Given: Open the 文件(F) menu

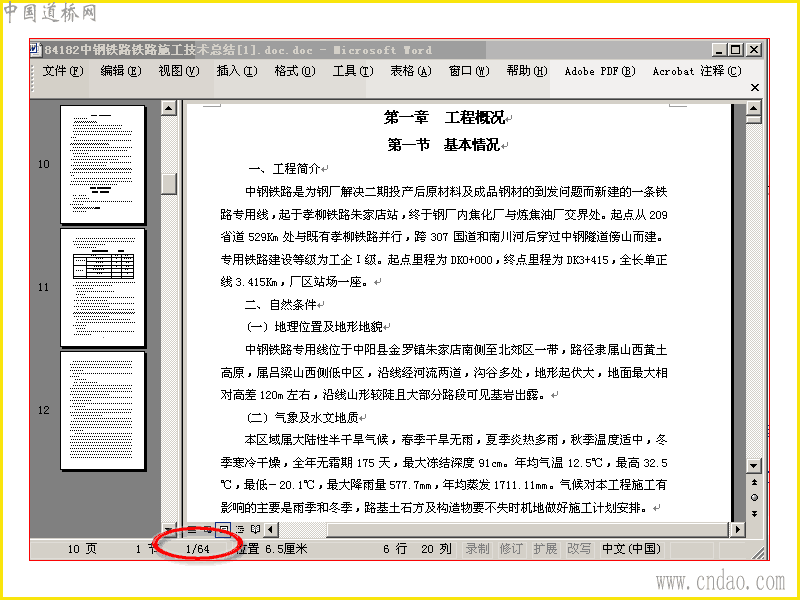Looking at the screenshot, I should [x=63, y=71].
